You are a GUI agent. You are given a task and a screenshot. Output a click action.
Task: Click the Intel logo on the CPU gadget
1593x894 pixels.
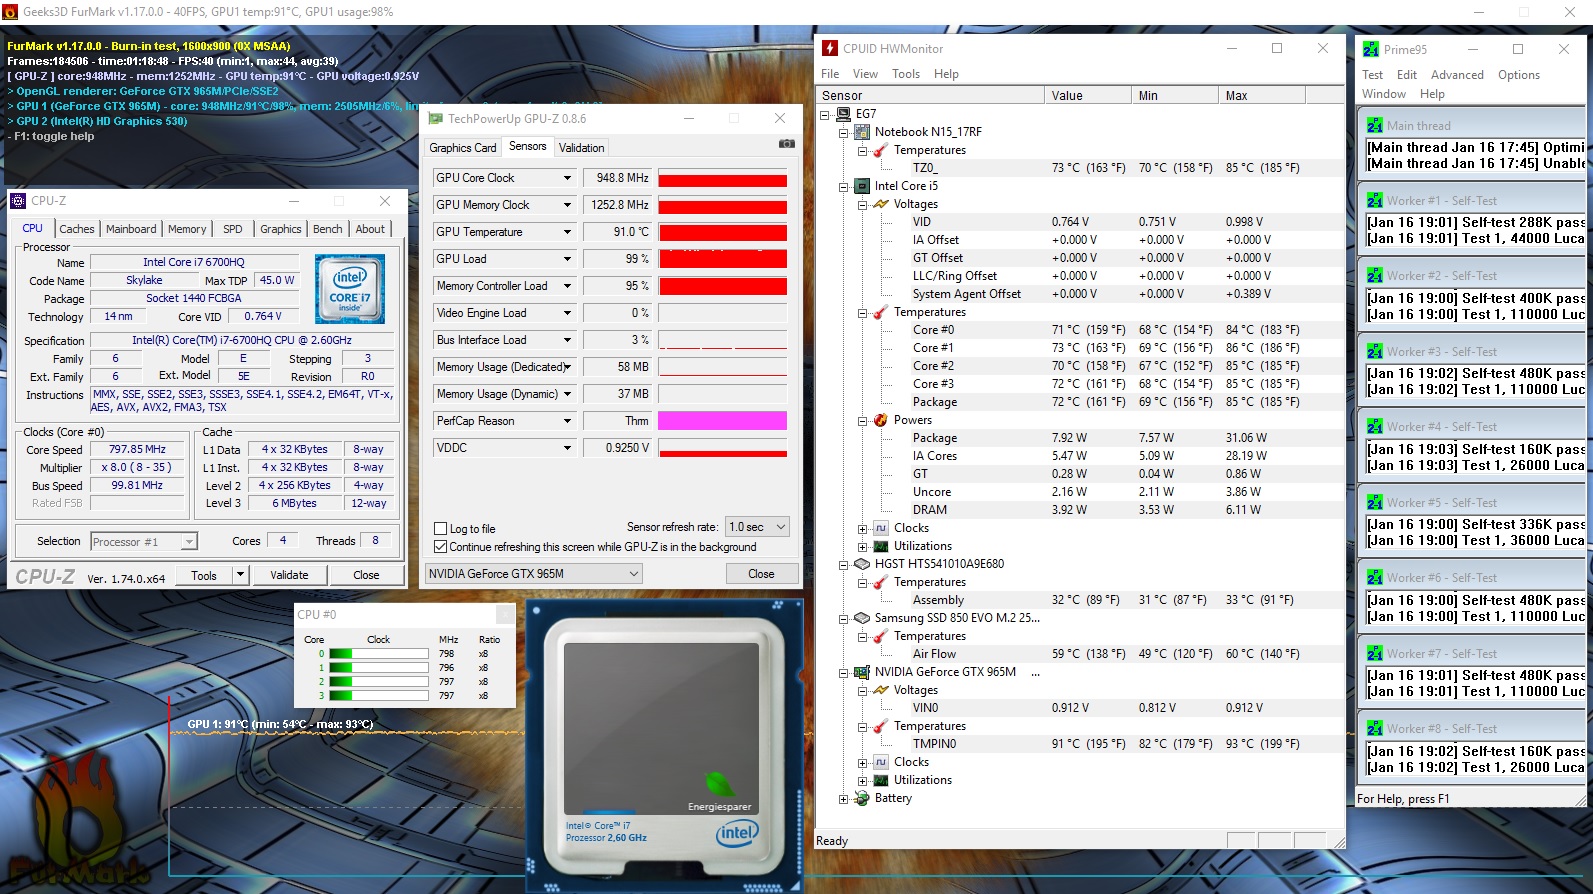tap(738, 832)
